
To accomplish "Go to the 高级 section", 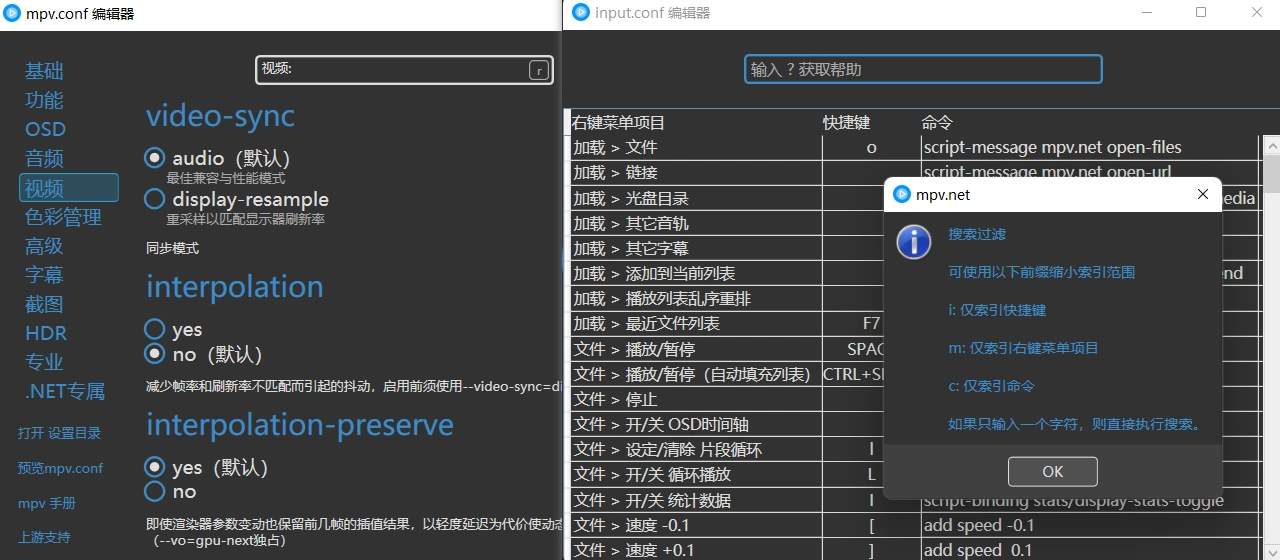I will [44, 245].
